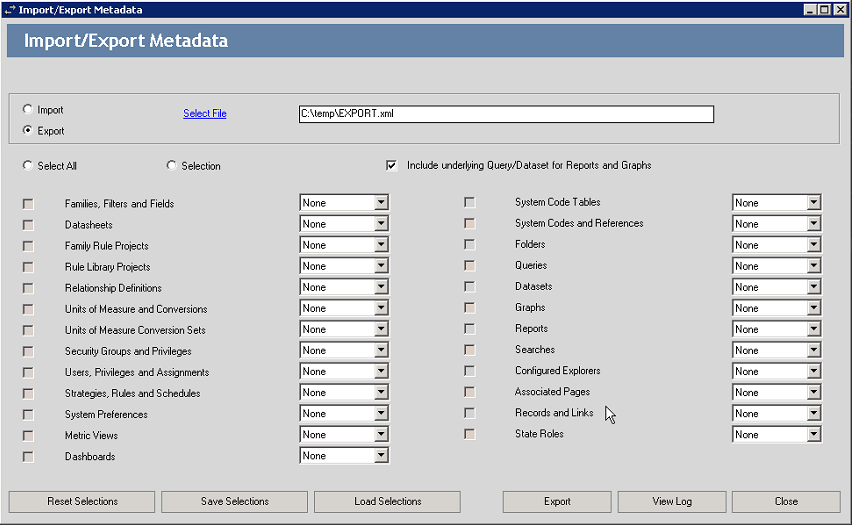Tick the Family Rule Projects checkbox

[28, 246]
